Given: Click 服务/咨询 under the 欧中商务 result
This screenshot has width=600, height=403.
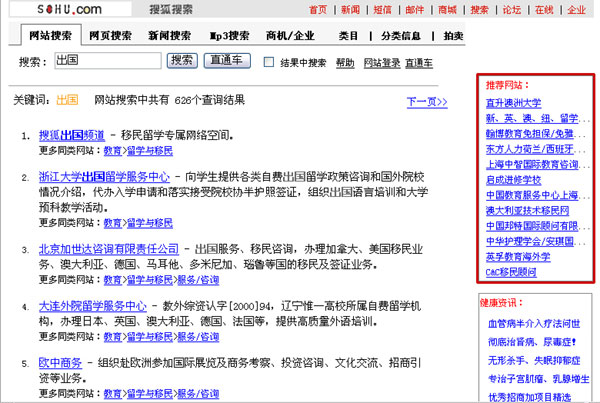Looking at the screenshot, I should (198, 393).
